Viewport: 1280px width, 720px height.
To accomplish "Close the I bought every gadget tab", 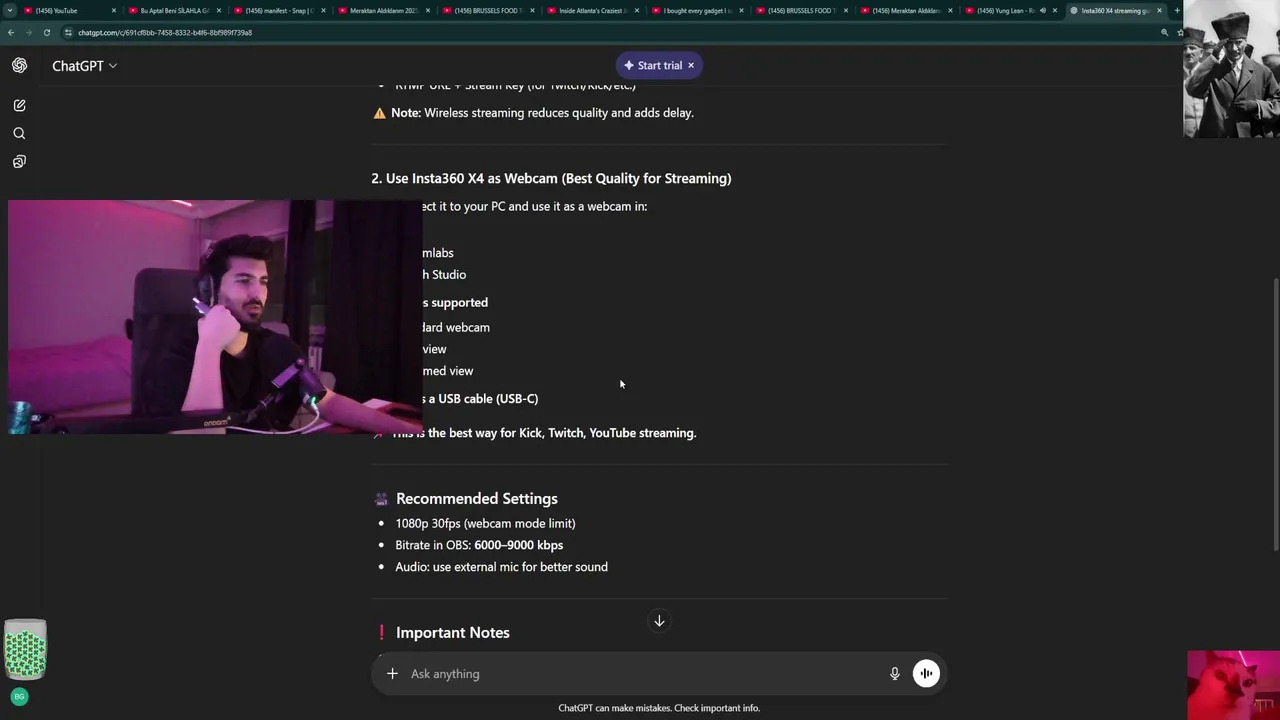I will coord(741,10).
